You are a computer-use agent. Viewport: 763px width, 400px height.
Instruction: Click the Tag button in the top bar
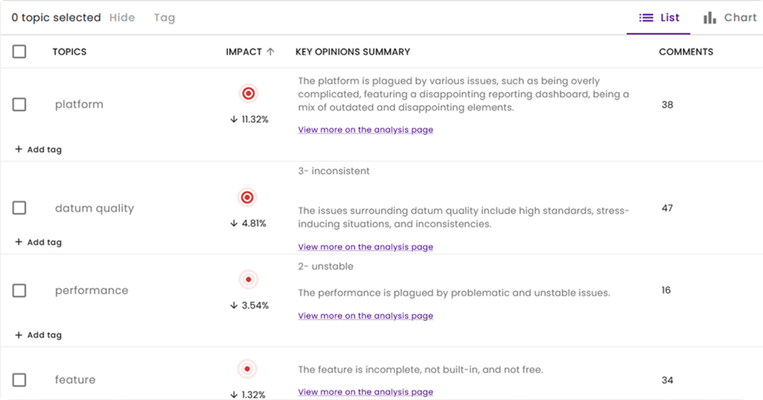coord(164,18)
